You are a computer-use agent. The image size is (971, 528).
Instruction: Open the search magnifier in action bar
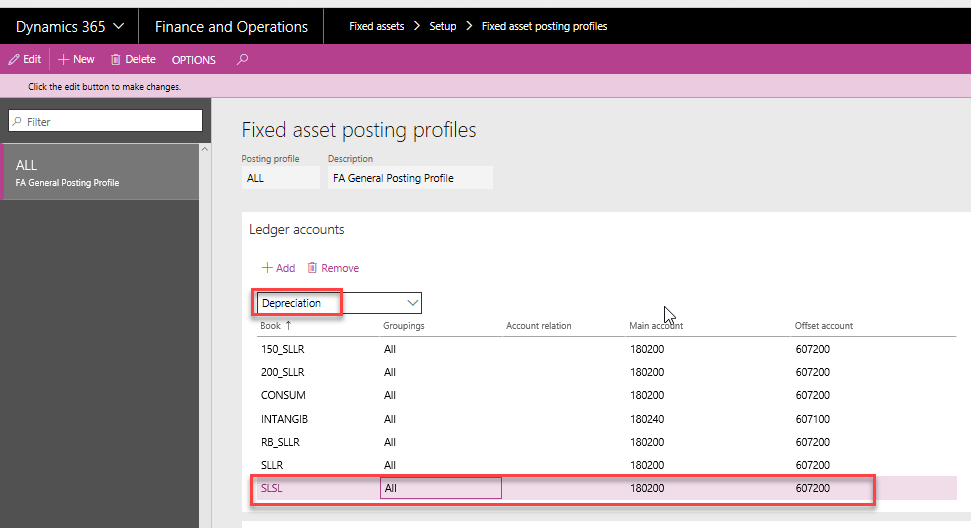tap(242, 60)
